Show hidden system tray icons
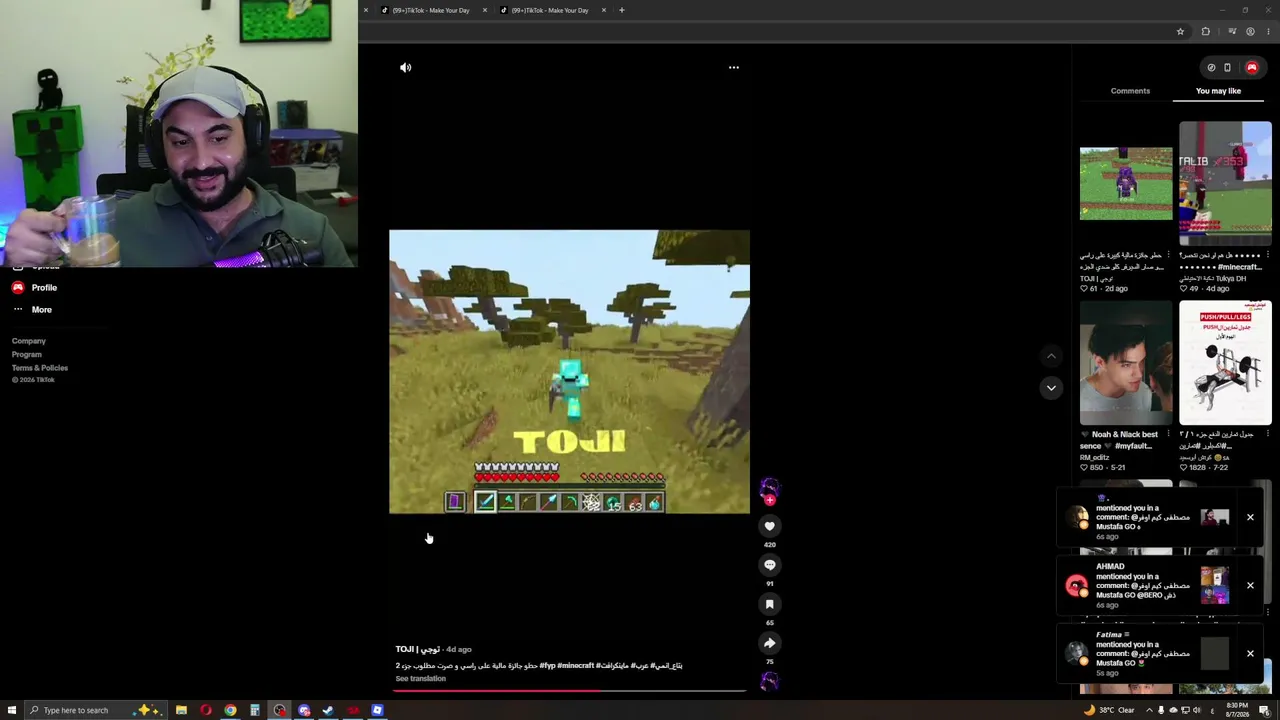The width and height of the screenshot is (1280, 720). [x=1148, y=711]
